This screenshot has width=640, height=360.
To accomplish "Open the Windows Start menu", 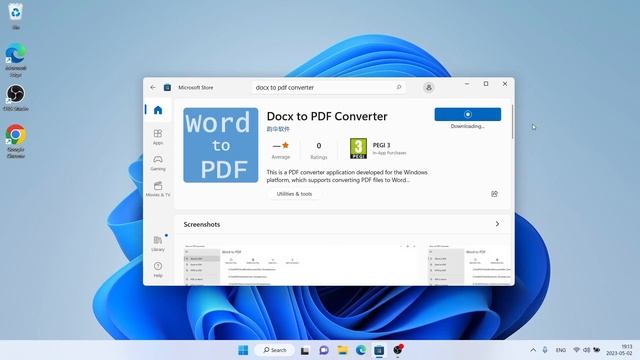I will click(x=243, y=350).
